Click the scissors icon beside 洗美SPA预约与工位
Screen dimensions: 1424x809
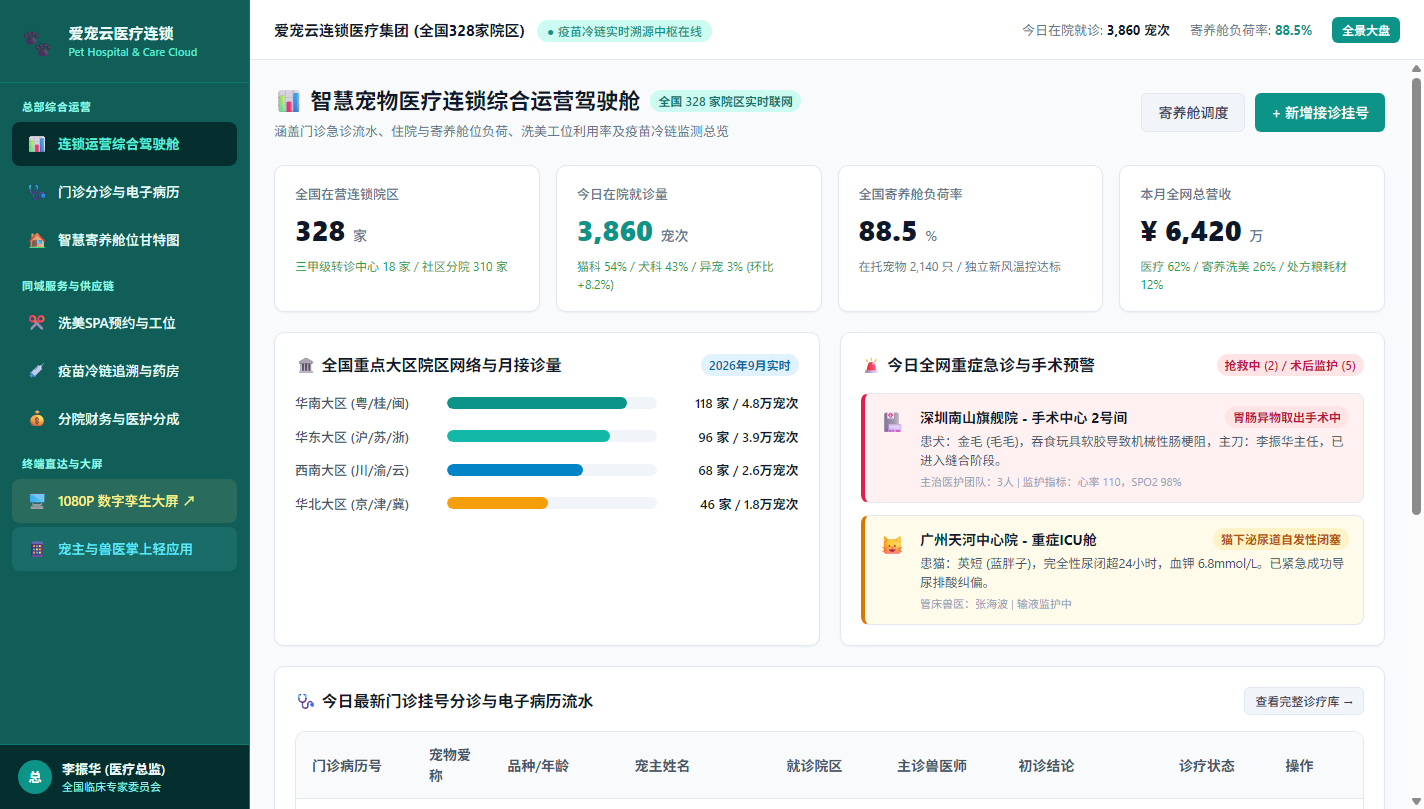pyautogui.click(x=37, y=323)
